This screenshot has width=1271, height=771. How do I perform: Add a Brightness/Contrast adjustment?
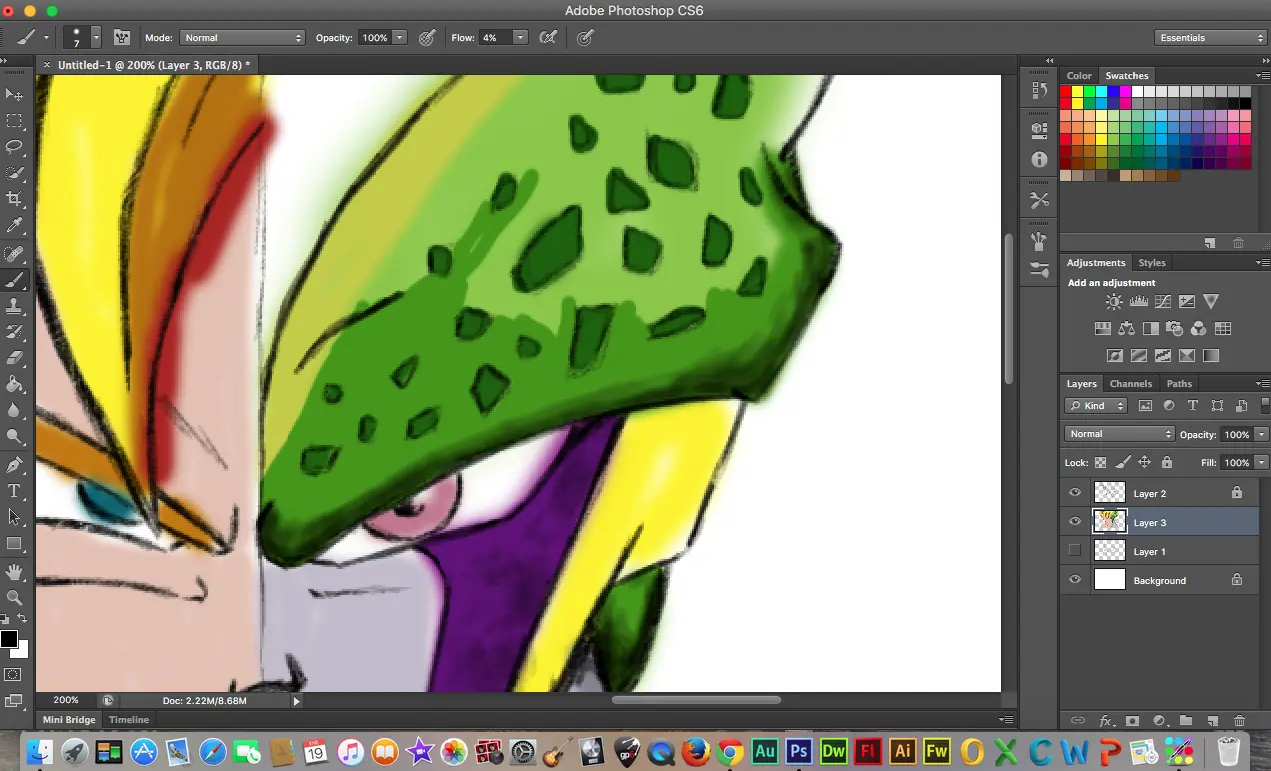tap(1113, 302)
